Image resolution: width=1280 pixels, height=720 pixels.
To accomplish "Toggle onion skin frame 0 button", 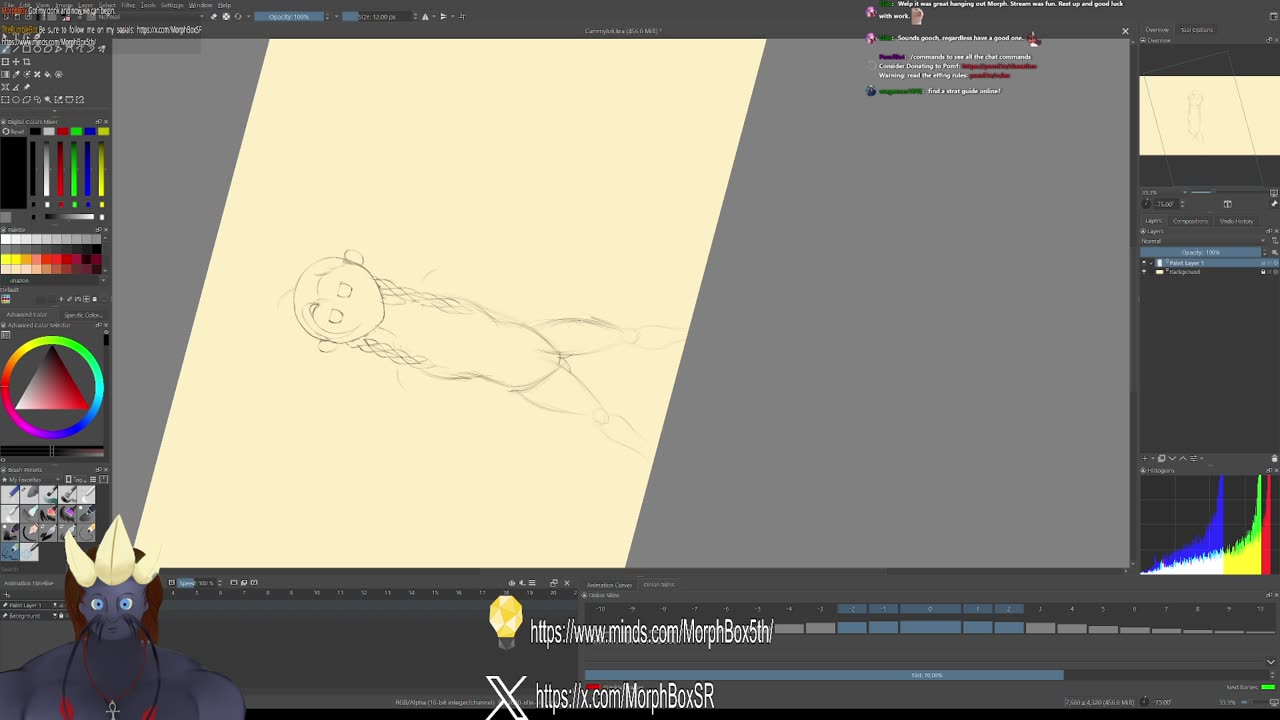I will pos(930,609).
